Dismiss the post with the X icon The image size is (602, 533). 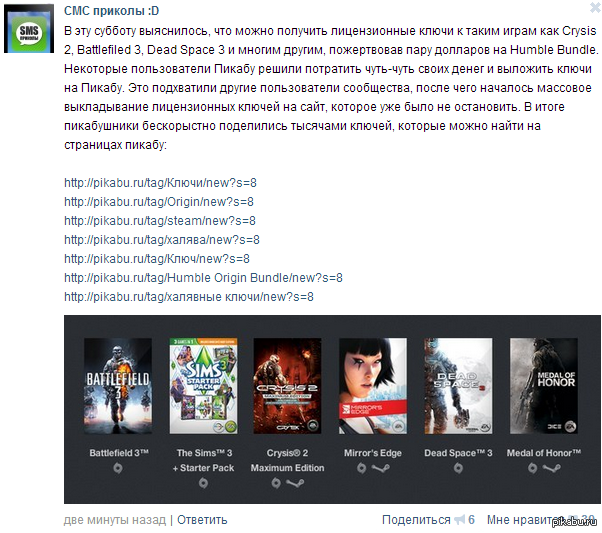tap(595, 7)
